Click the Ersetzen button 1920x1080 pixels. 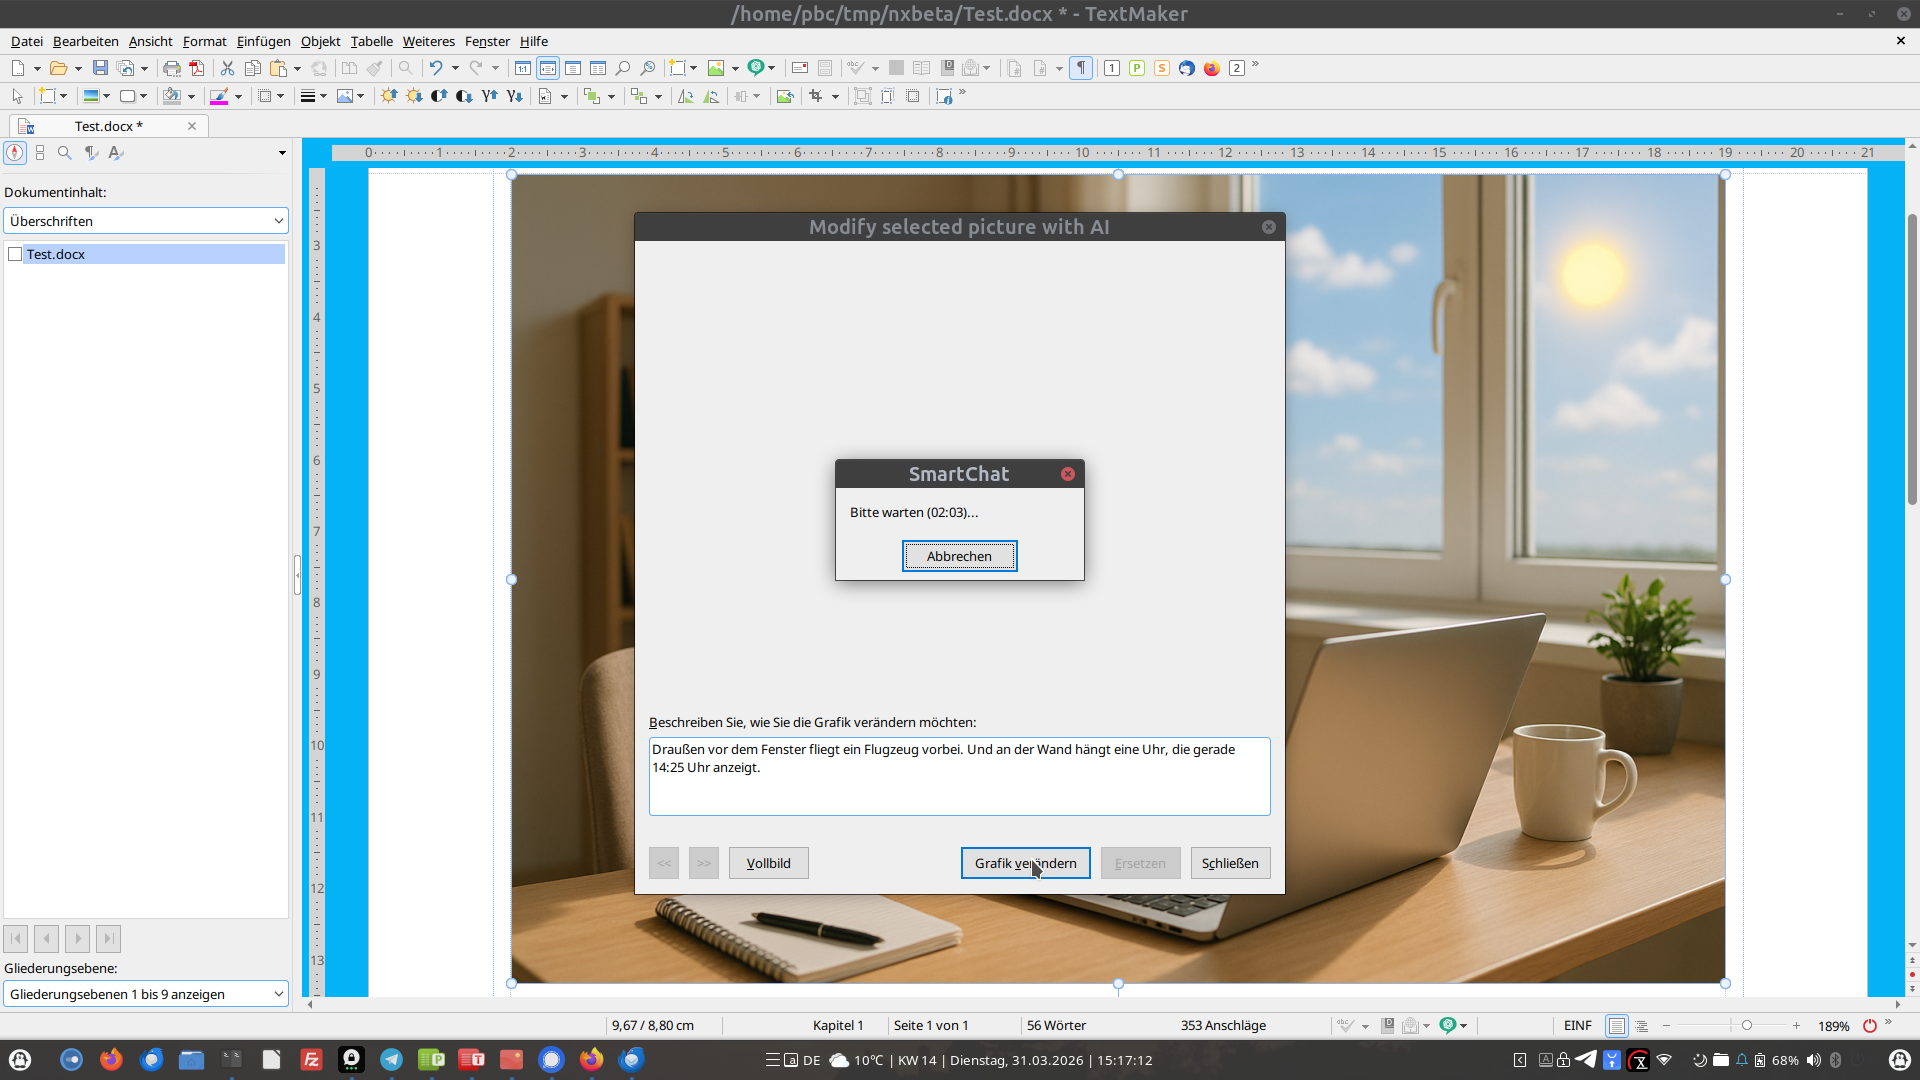(x=1140, y=863)
